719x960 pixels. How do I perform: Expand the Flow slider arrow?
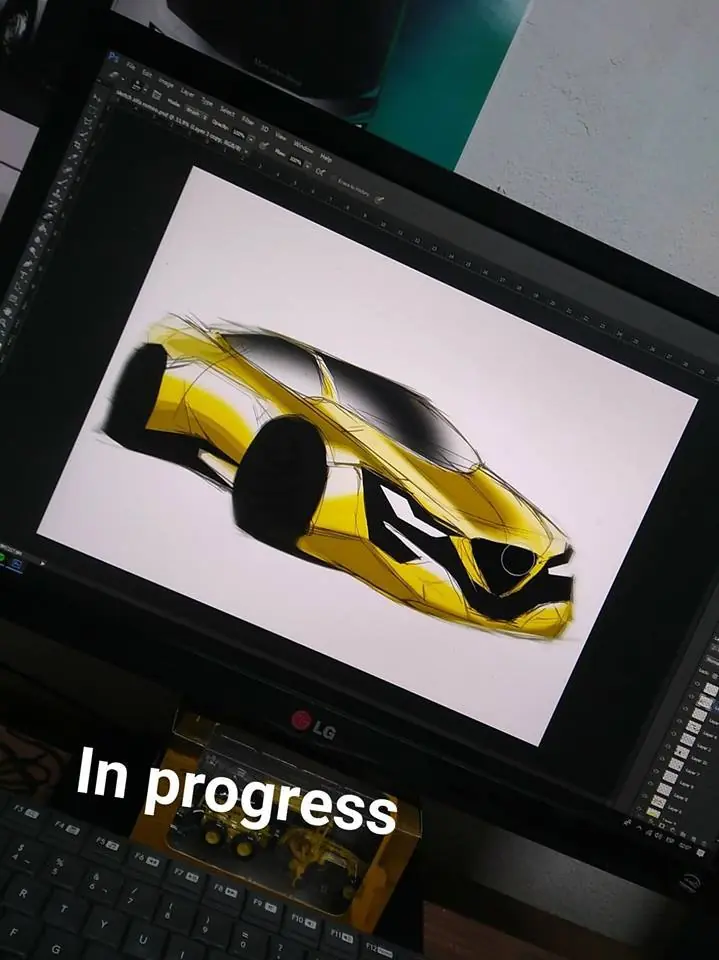click(x=307, y=165)
